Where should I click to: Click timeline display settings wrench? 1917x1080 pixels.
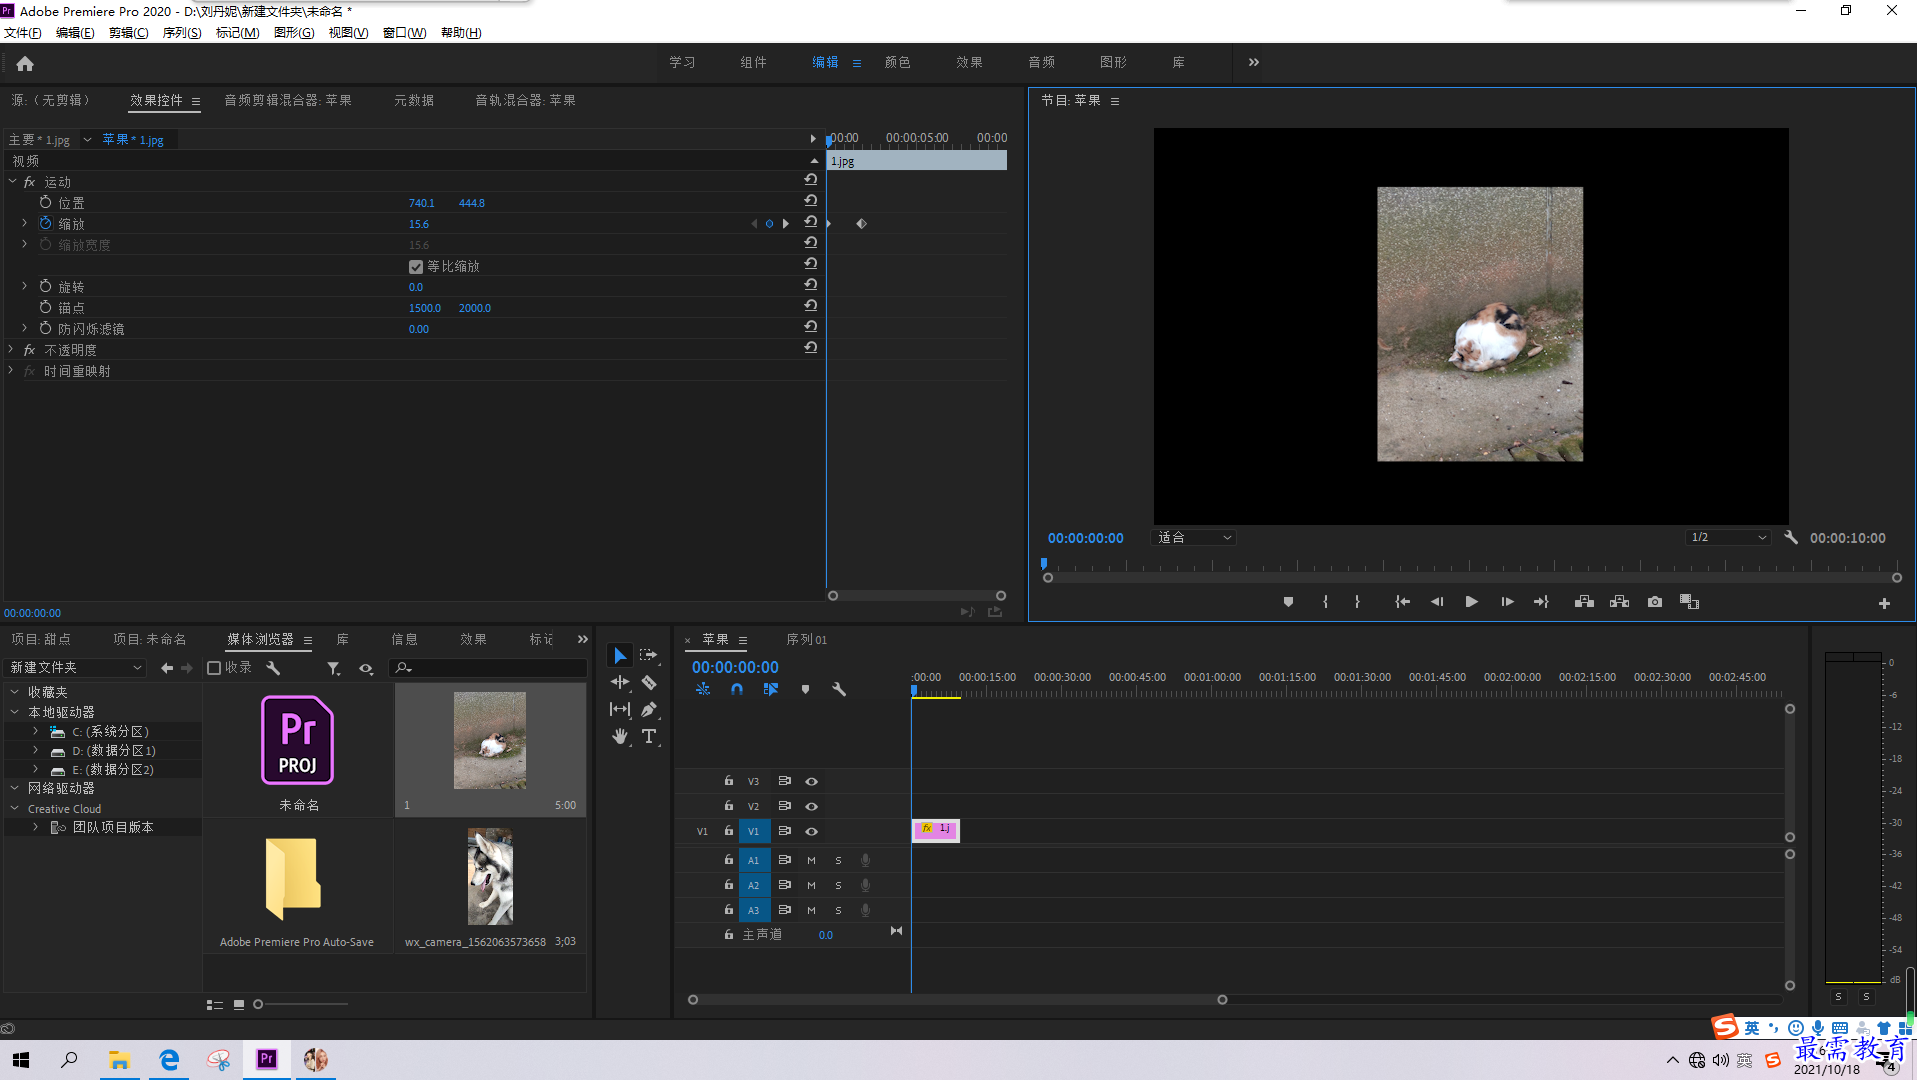click(x=839, y=689)
